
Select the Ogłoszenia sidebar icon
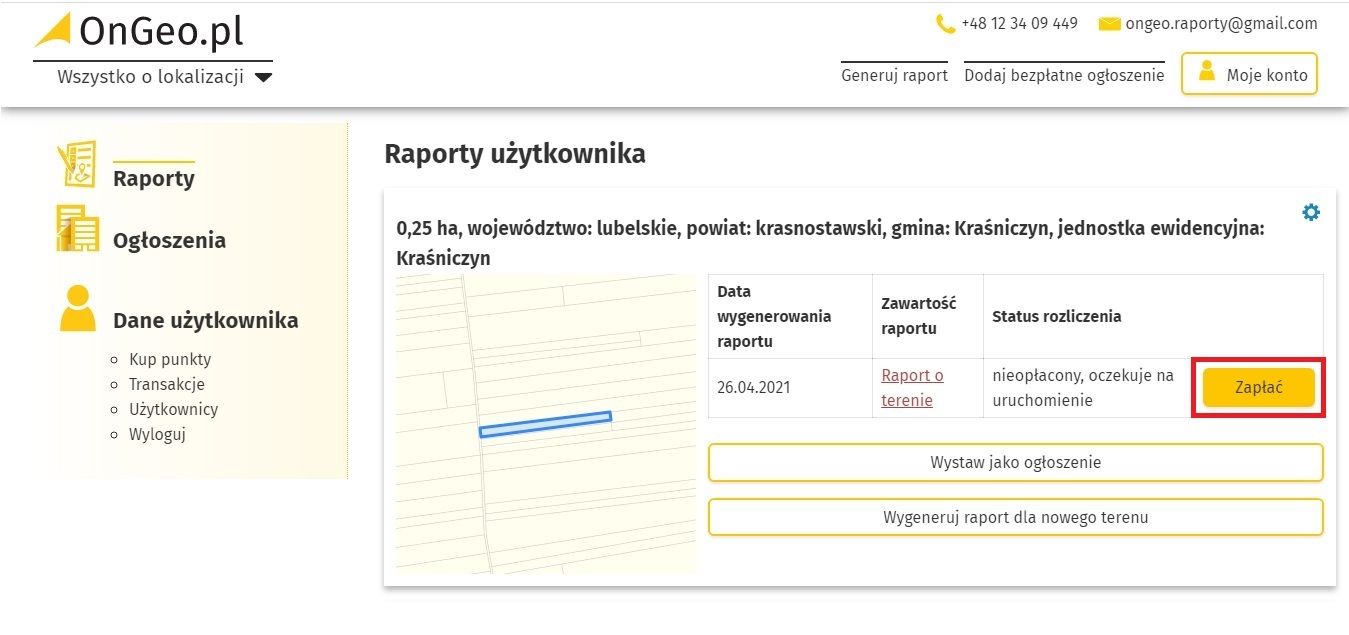tap(77, 228)
